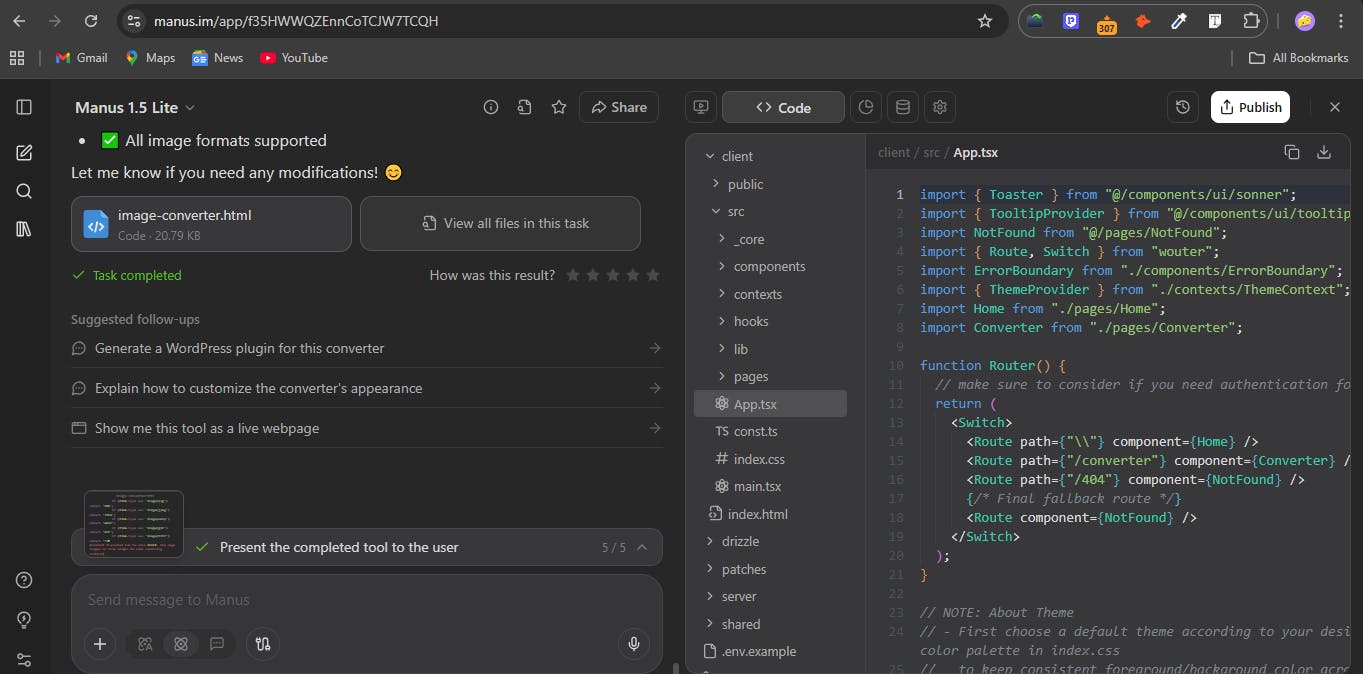
Task: Switch to chat mode in message box
Action: 217,644
